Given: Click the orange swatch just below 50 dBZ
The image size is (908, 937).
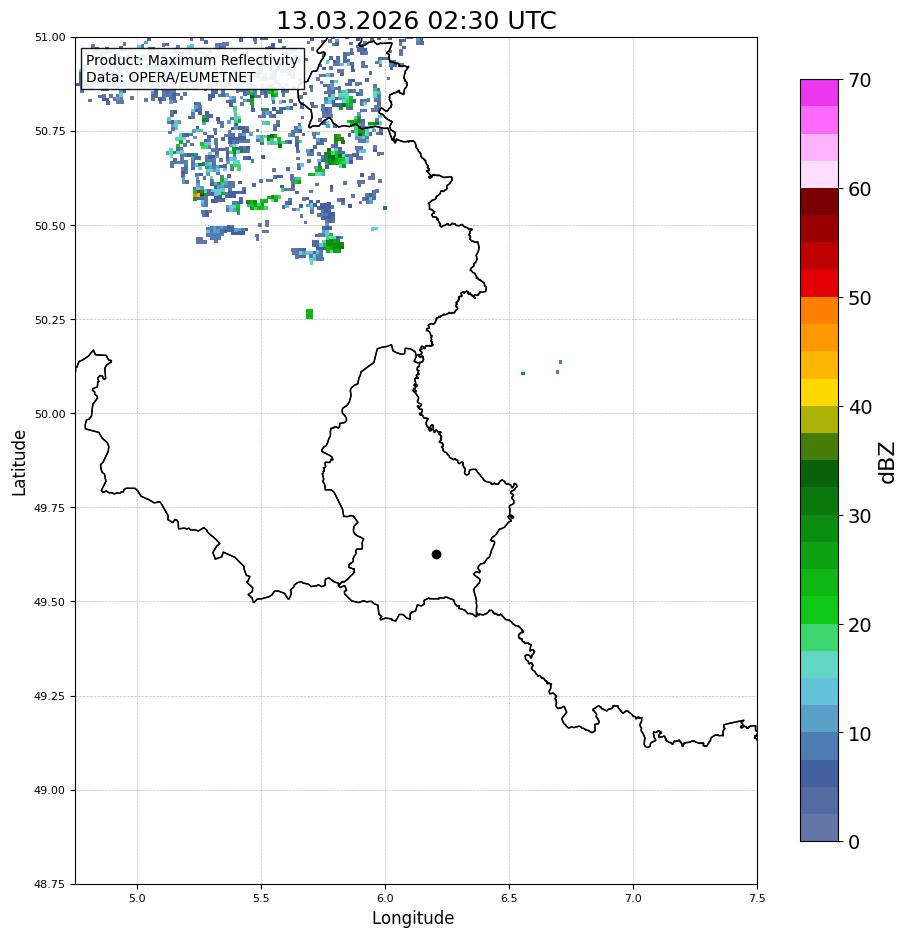Looking at the screenshot, I should pyautogui.click(x=820, y=311).
